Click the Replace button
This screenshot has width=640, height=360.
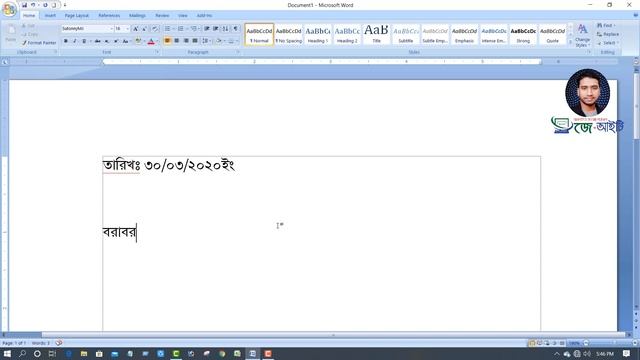pyautogui.click(x=608, y=34)
